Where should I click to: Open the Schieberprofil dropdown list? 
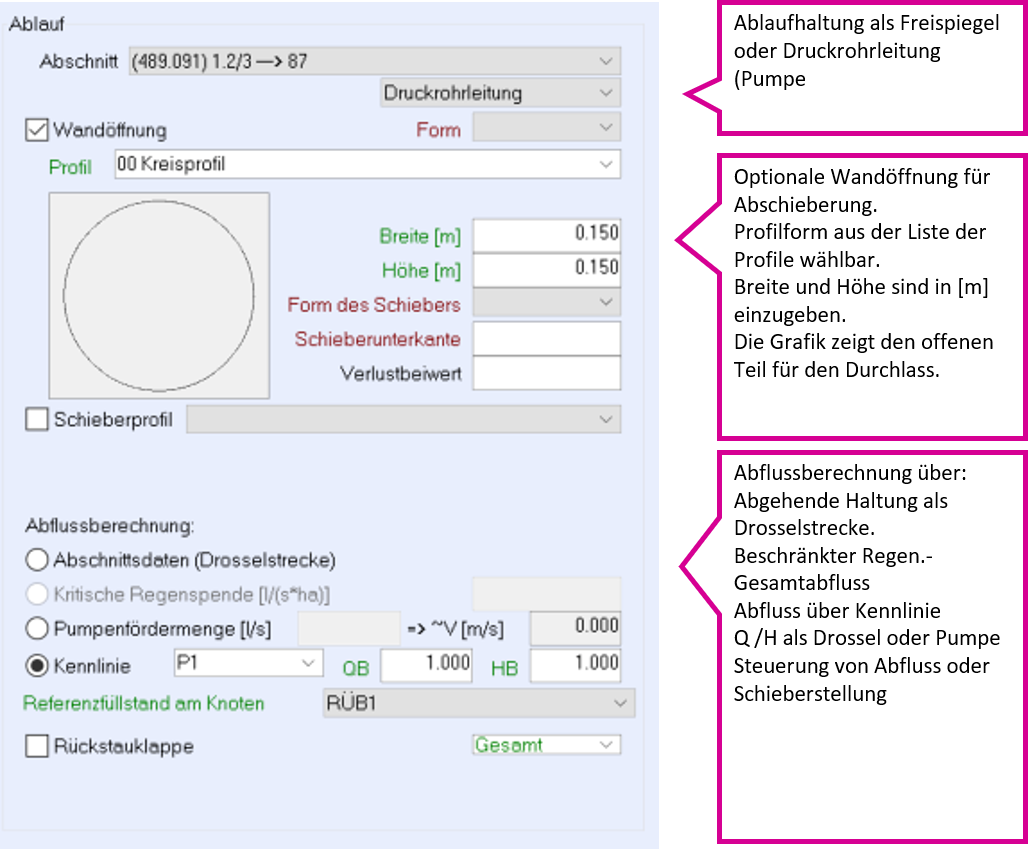click(x=403, y=420)
